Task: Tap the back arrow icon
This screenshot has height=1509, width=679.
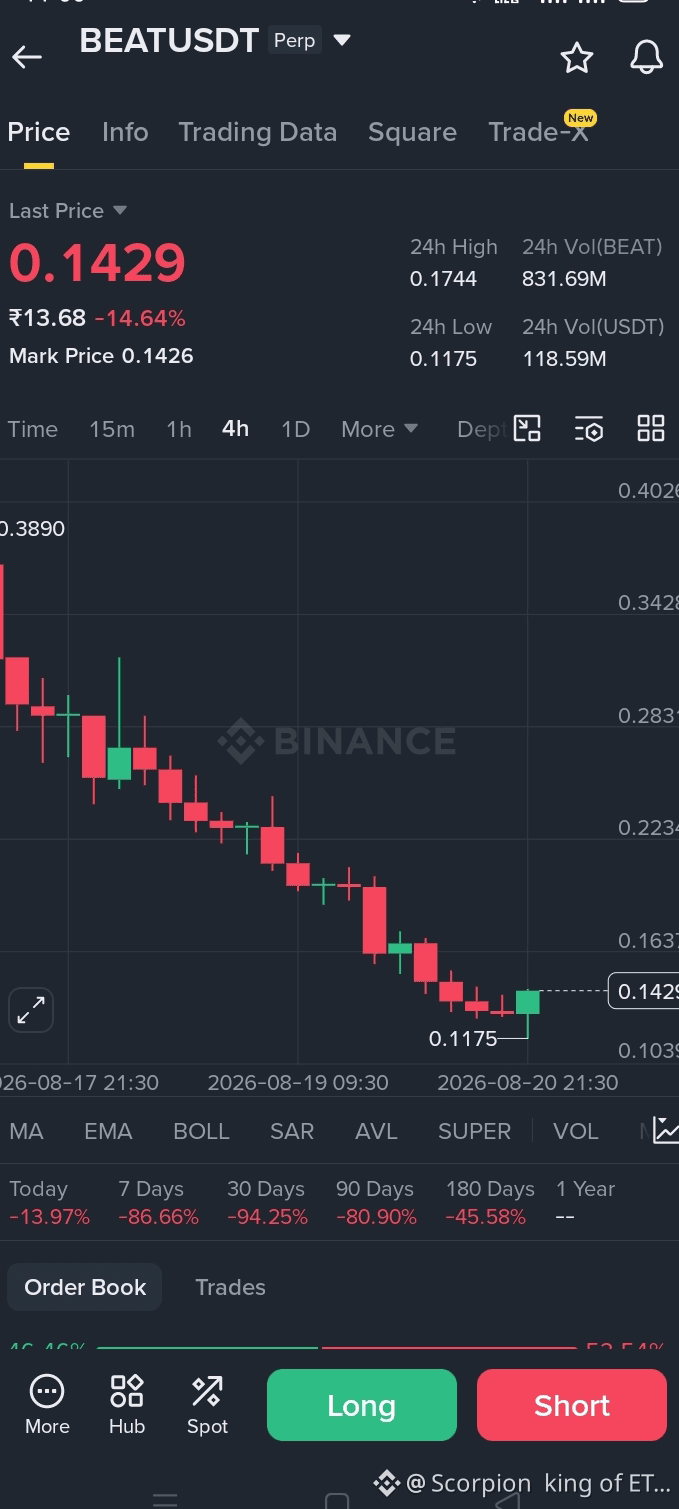Action: pos(27,57)
